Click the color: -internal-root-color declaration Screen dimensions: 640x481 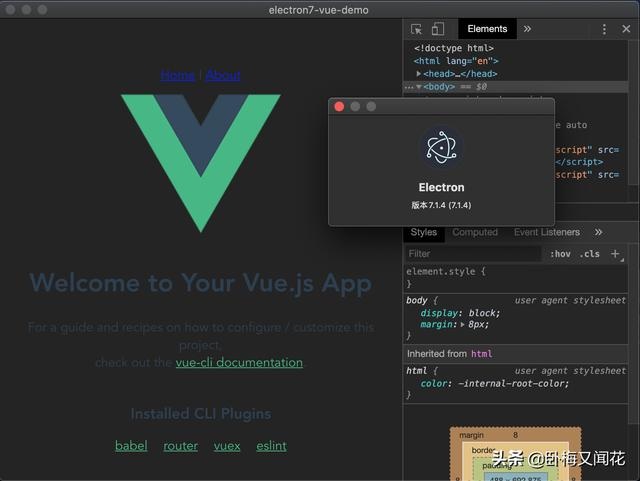tap(495, 384)
